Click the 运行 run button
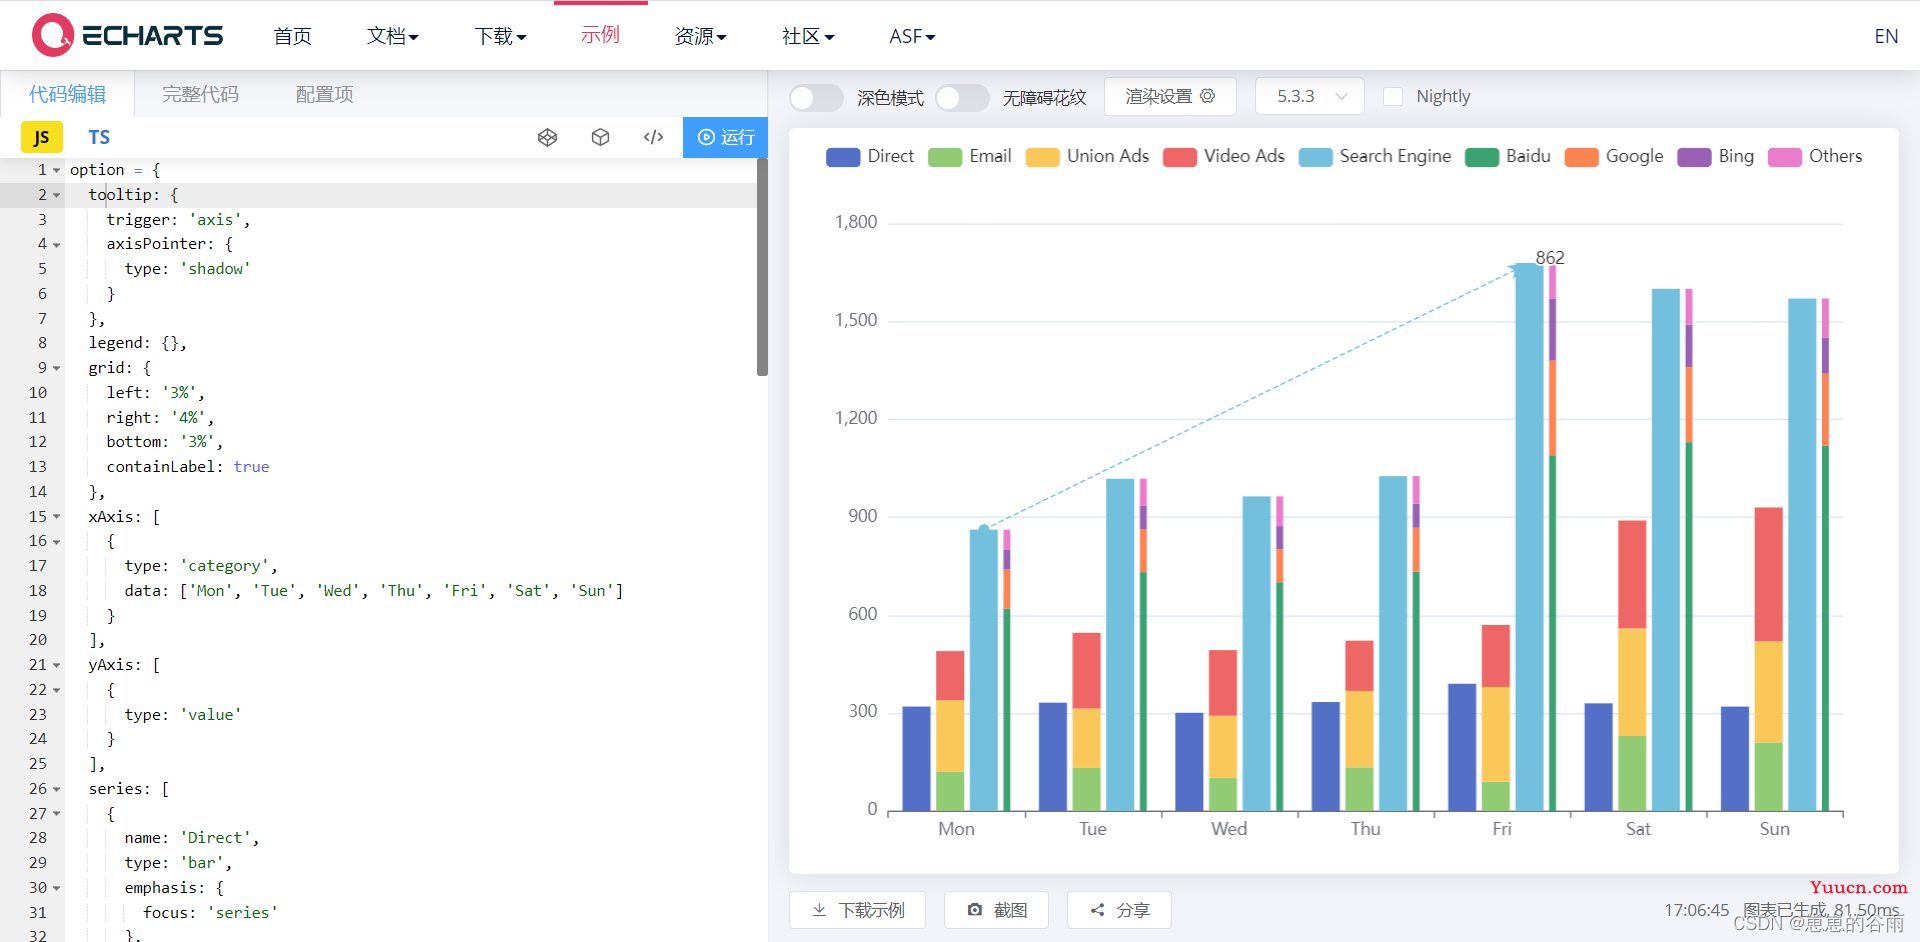The image size is (1920, 942). 725,137
